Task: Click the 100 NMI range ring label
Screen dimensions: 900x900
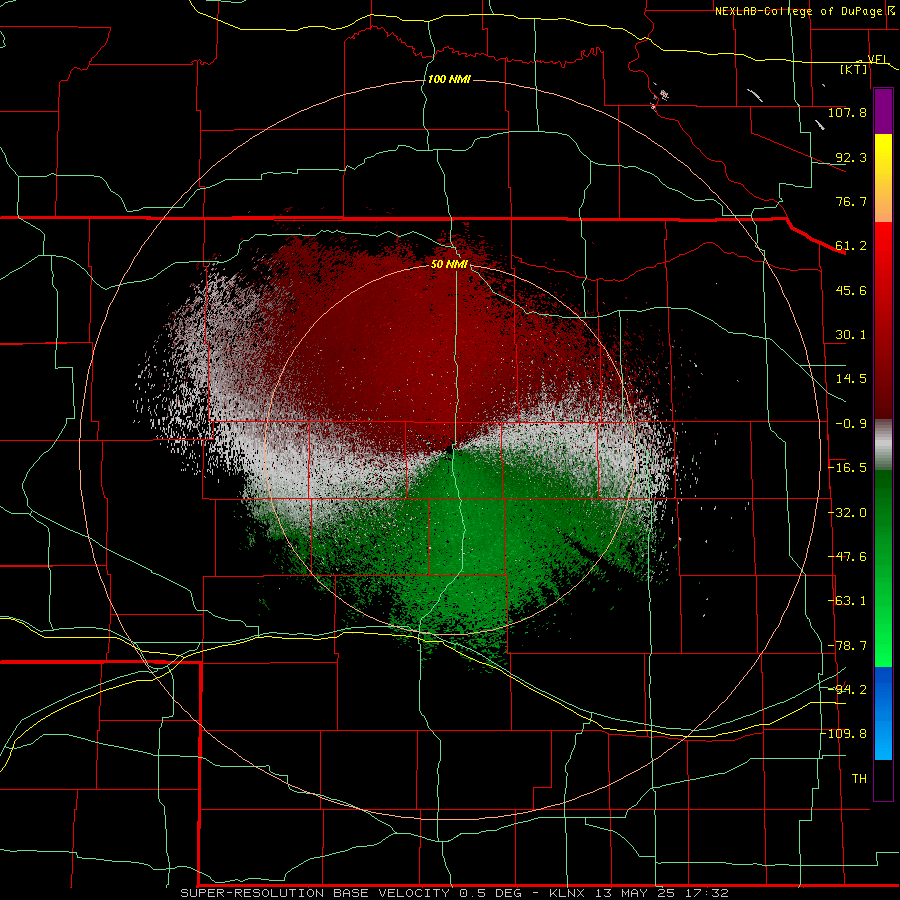Action: (x=449, y=79)
